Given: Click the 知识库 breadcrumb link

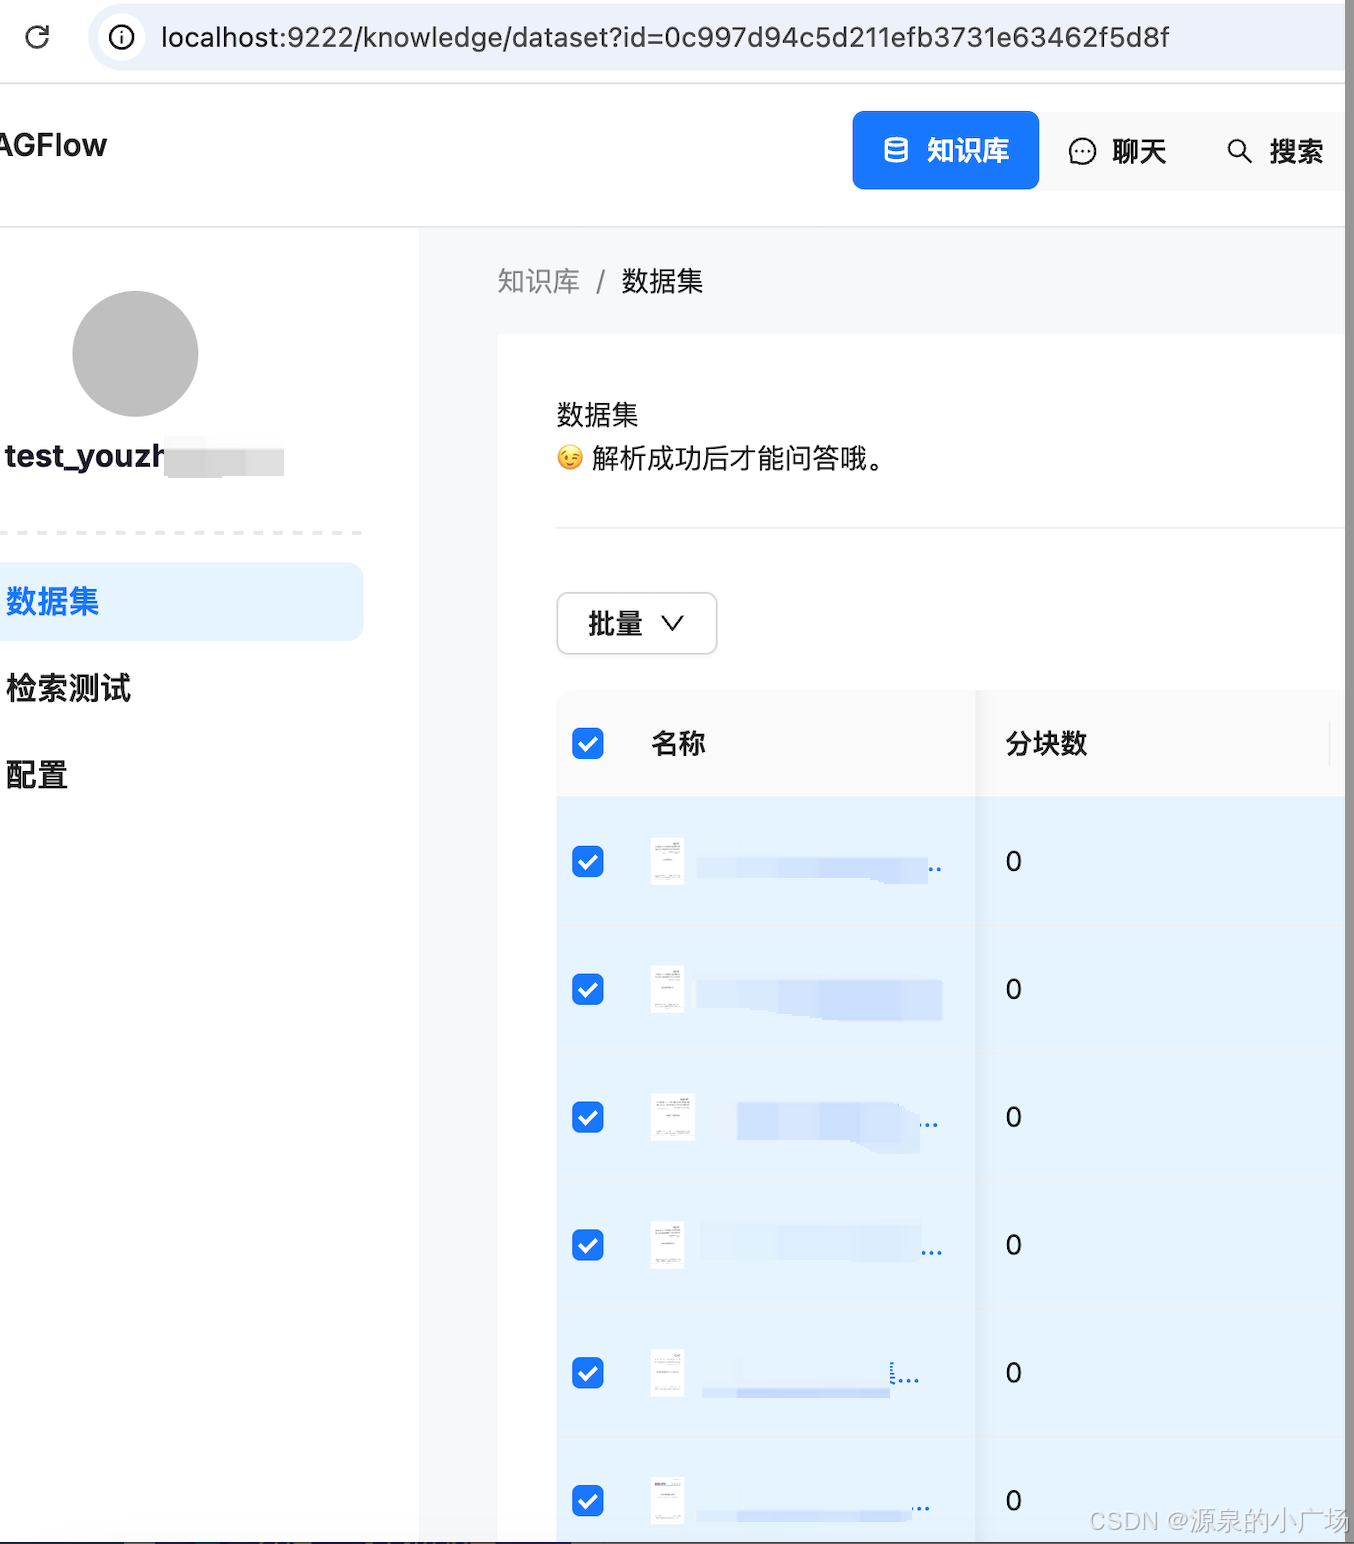Looking at the screenshot, I should 538,281.
